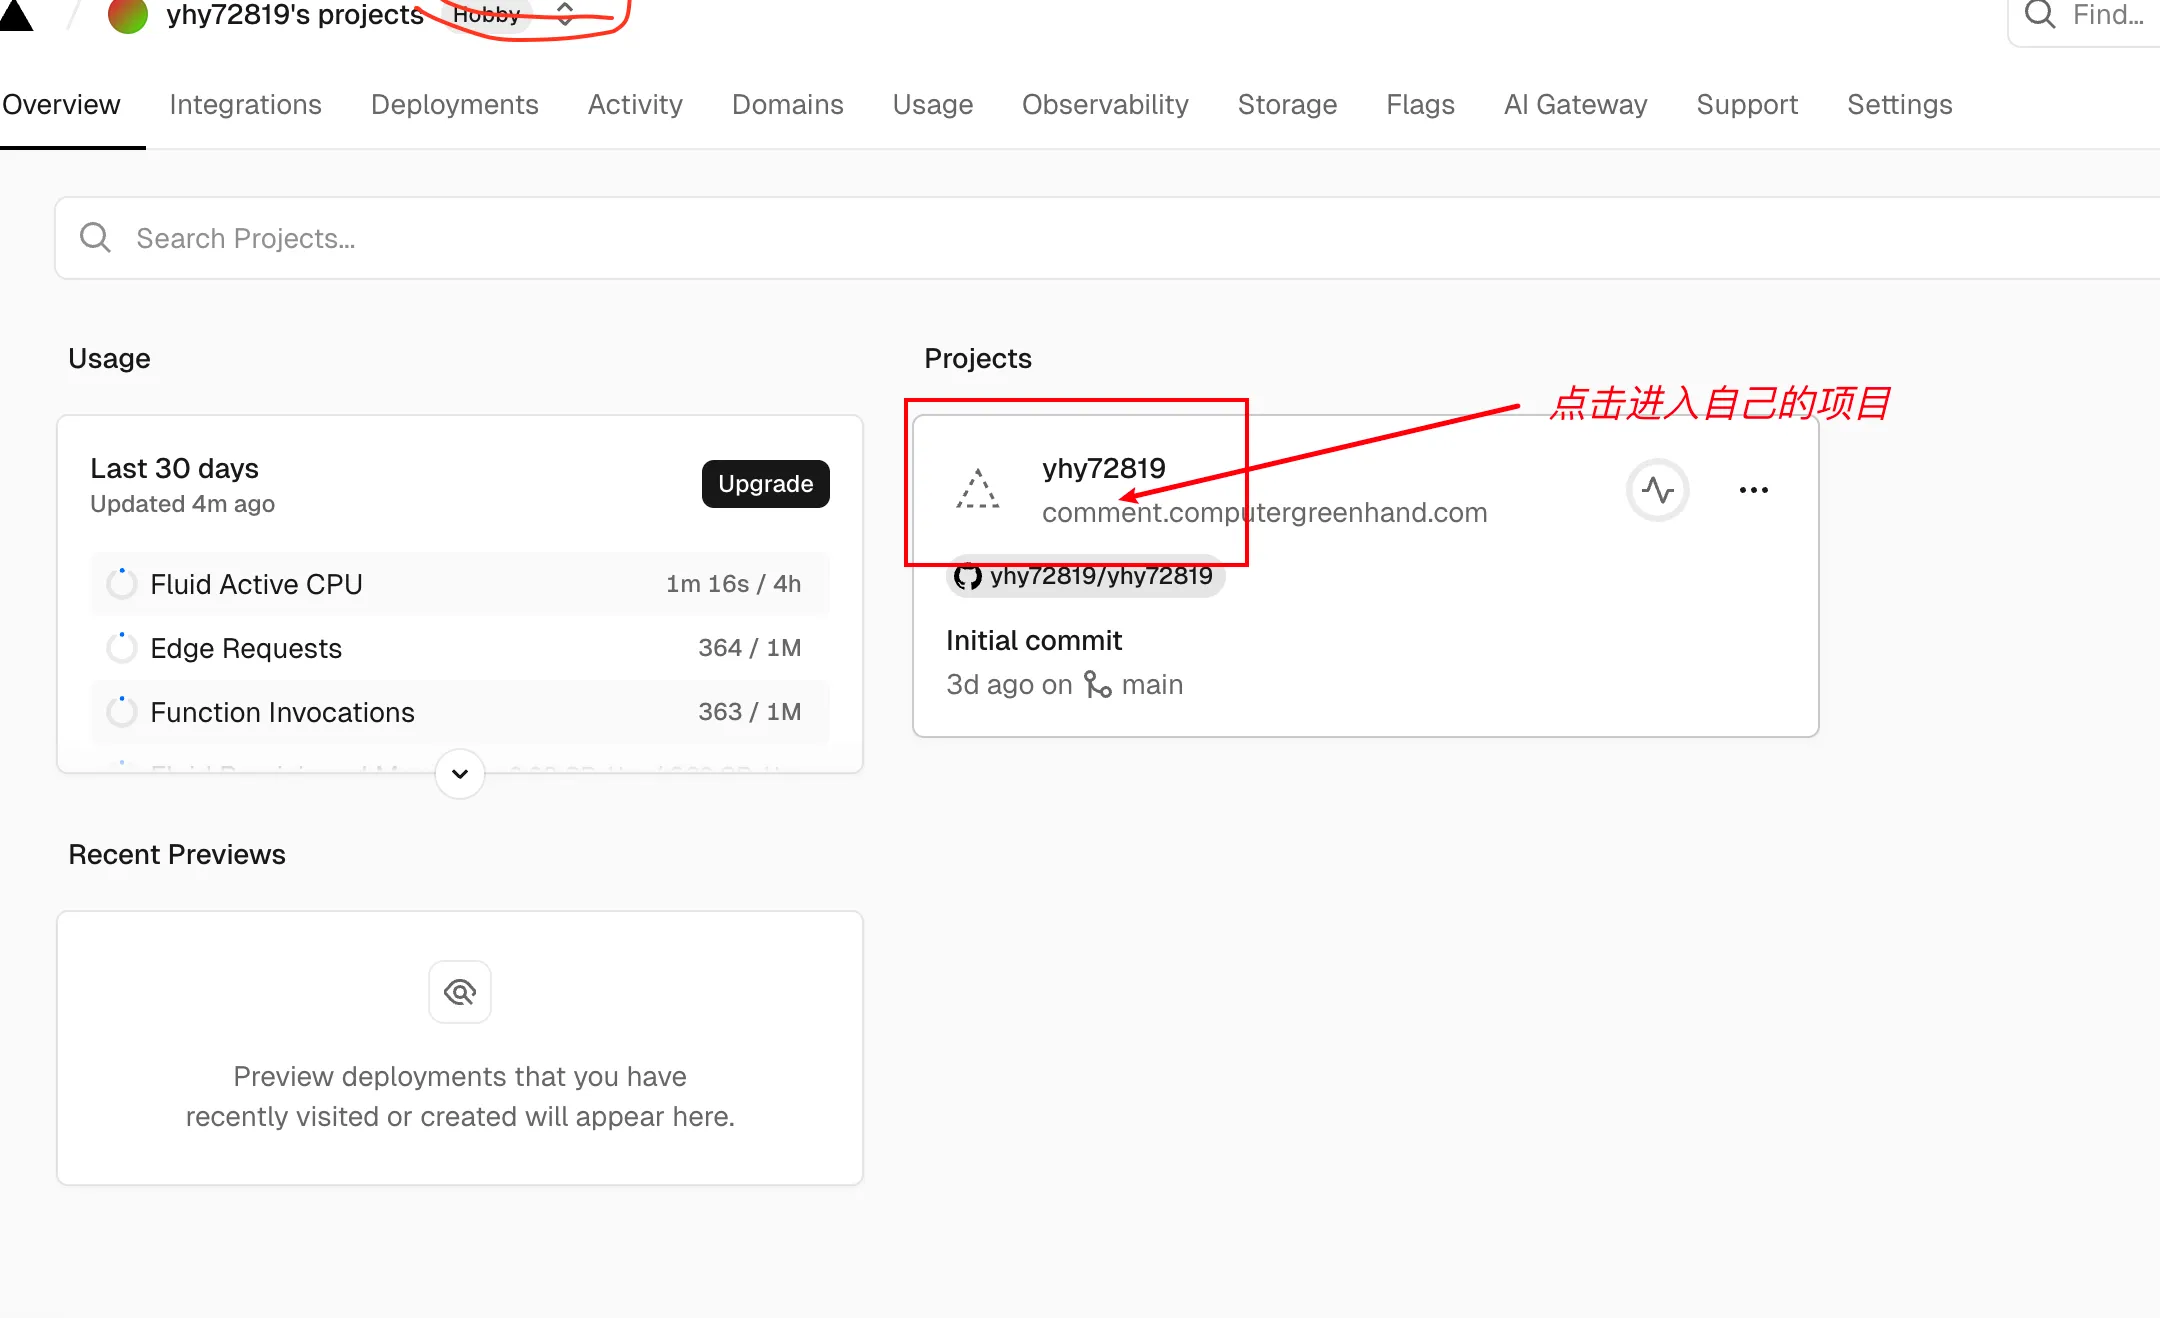Click the Search Projects magnifier icon
Screen dimensions: 2160x1318
(x=95, y=238)
